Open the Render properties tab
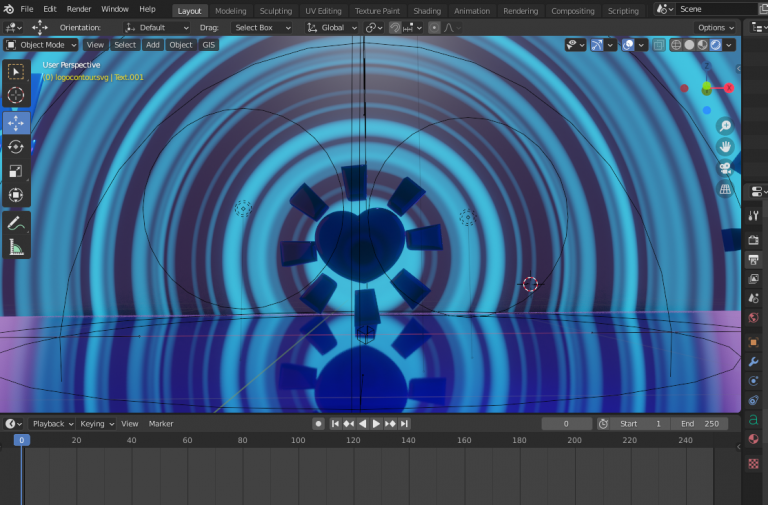Screen dimensions: 768x505 753,240
